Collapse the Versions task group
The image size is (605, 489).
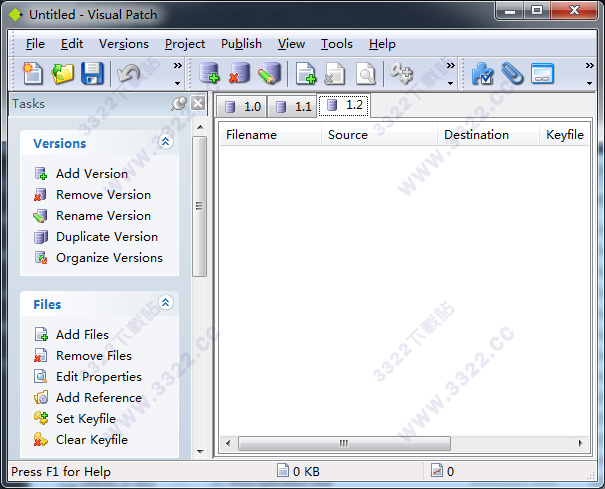click(166, 142)
